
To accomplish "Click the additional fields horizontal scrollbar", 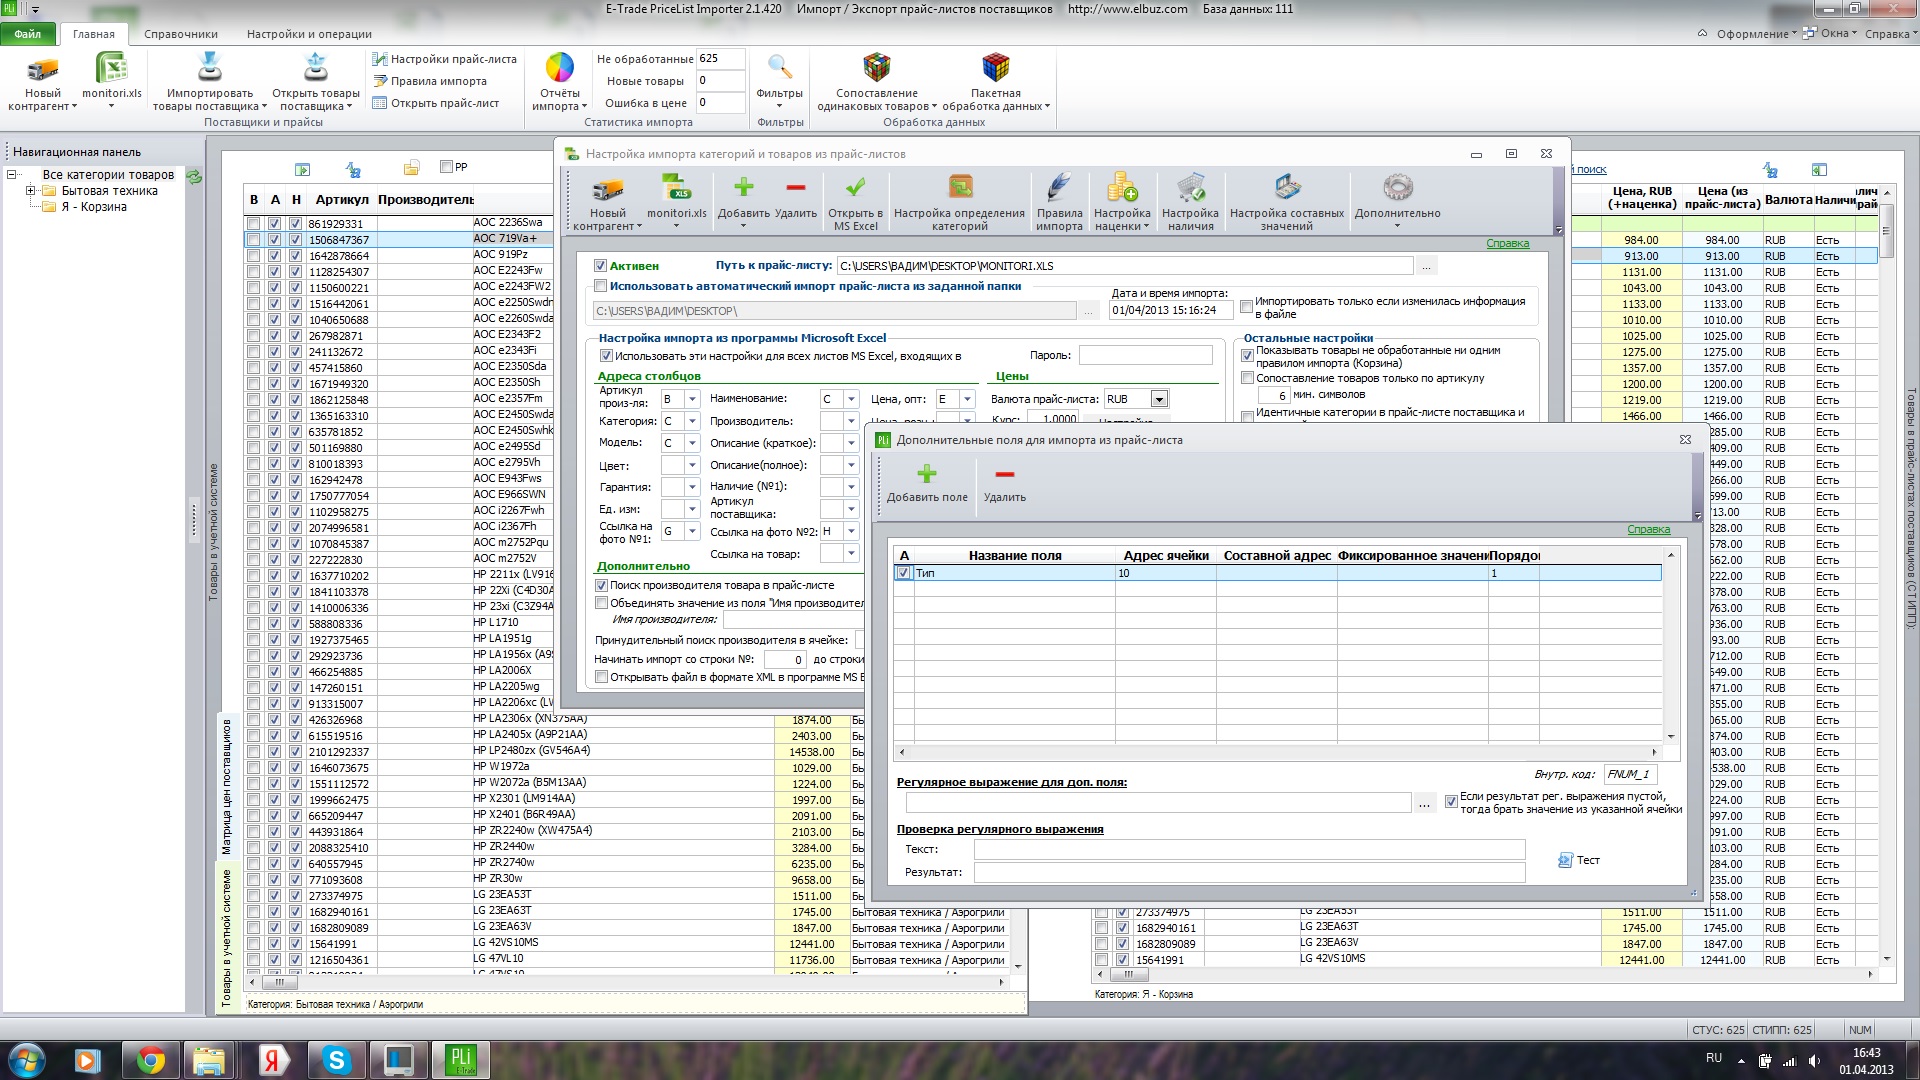I will pyautogui.click(x=1277, y=752).
